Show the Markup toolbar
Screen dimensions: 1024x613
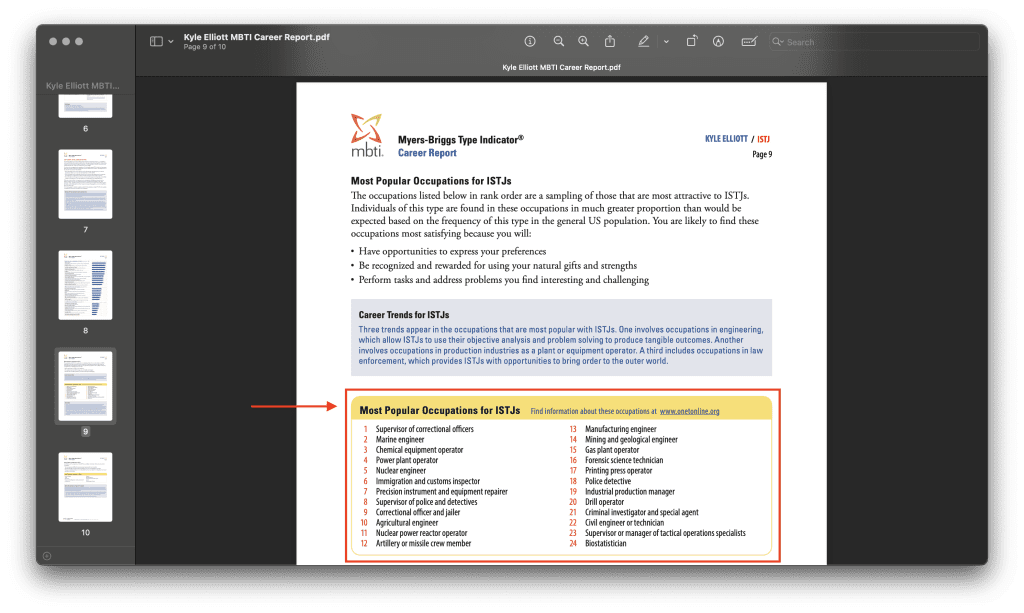(x=718, y=42)
